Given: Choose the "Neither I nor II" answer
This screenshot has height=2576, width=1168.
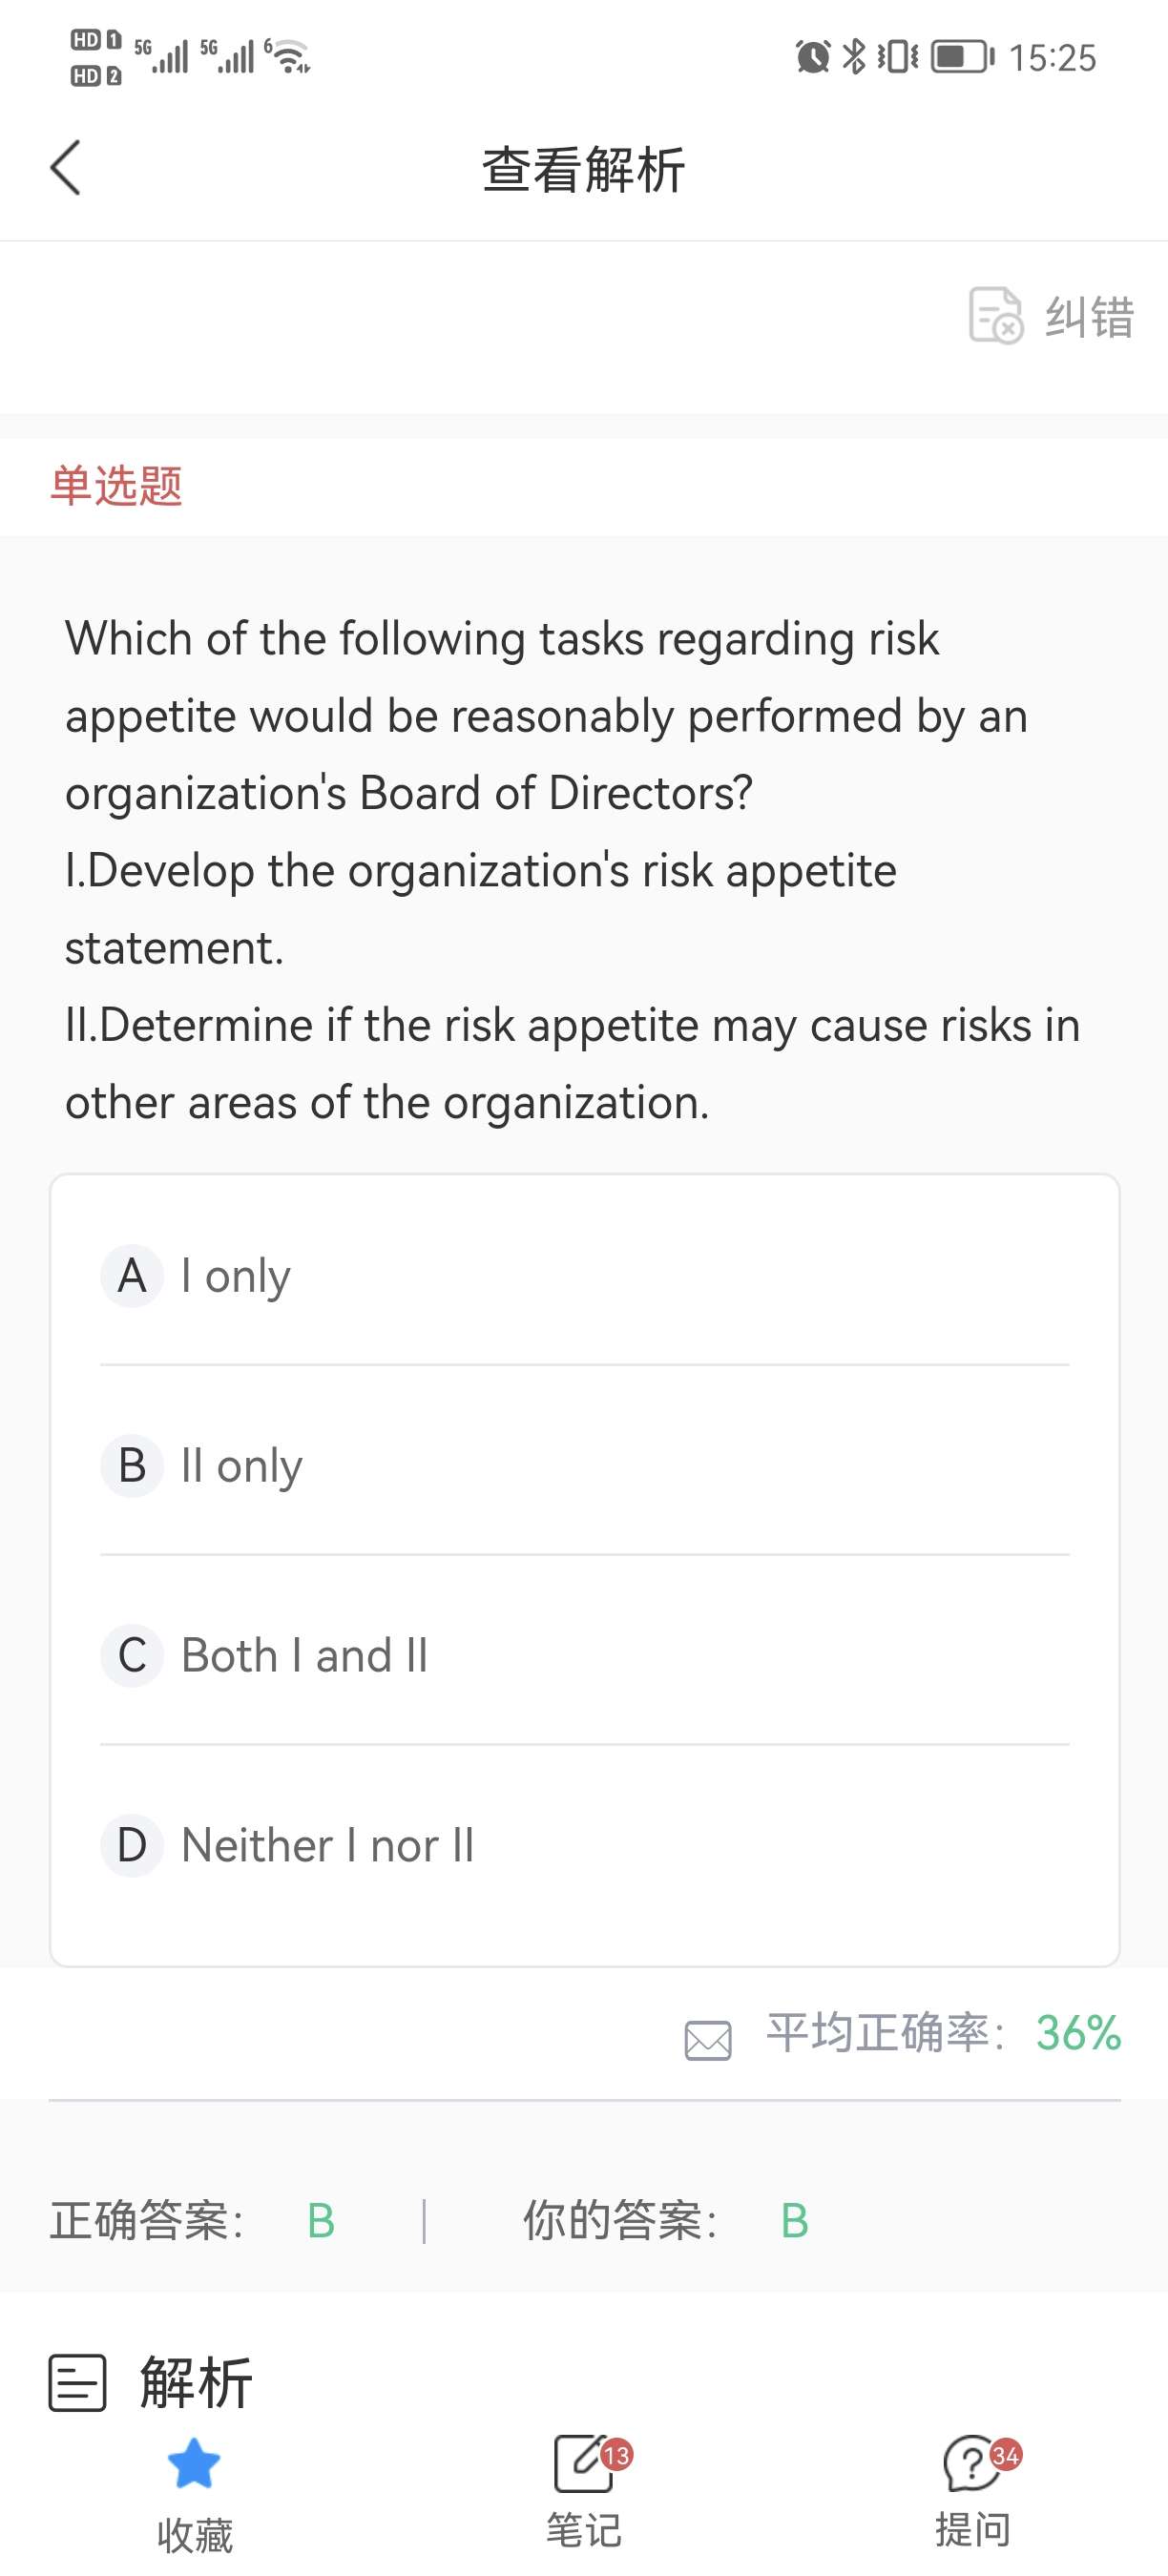Looking at the screenshot, I should (x=328, y=1845).
